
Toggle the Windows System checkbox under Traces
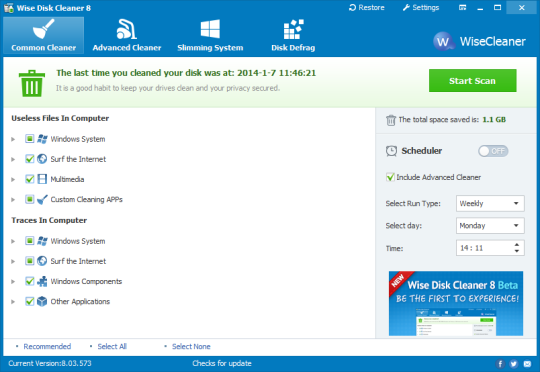pos(30,241)
